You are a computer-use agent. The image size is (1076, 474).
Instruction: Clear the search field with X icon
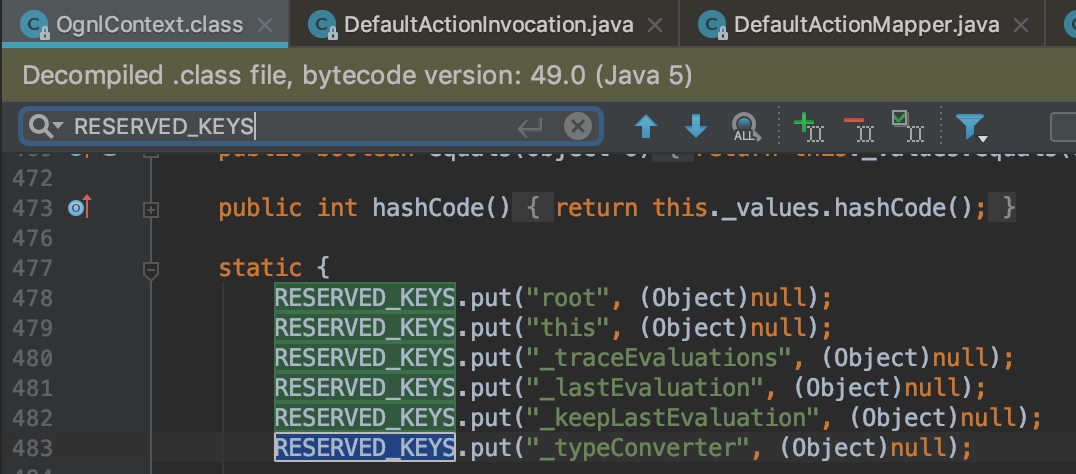tap(578, 126)
